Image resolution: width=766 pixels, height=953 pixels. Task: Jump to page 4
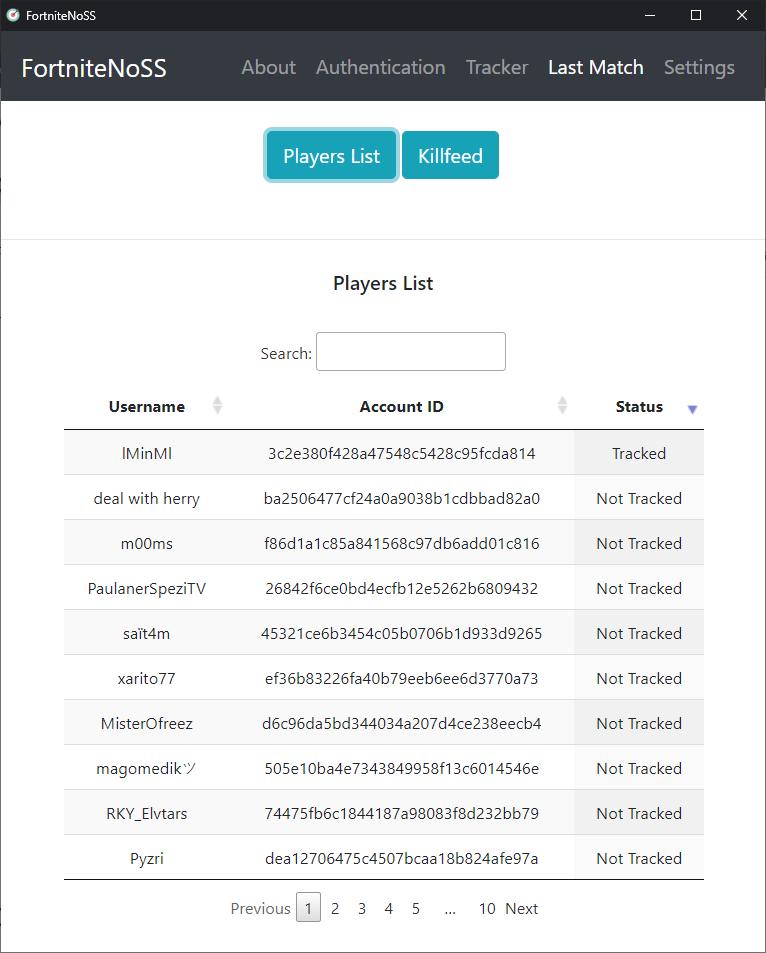[388, 908]
